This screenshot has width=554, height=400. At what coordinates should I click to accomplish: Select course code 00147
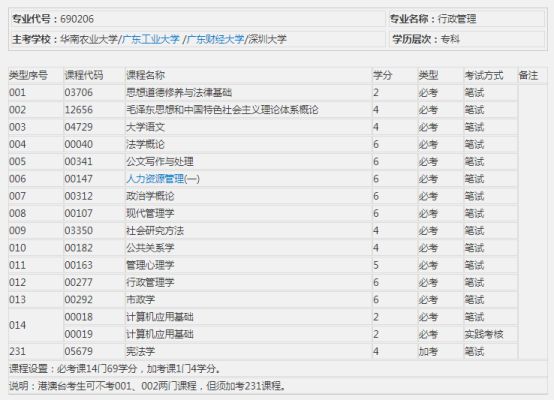pyautogui.click(x=78, y=179)
